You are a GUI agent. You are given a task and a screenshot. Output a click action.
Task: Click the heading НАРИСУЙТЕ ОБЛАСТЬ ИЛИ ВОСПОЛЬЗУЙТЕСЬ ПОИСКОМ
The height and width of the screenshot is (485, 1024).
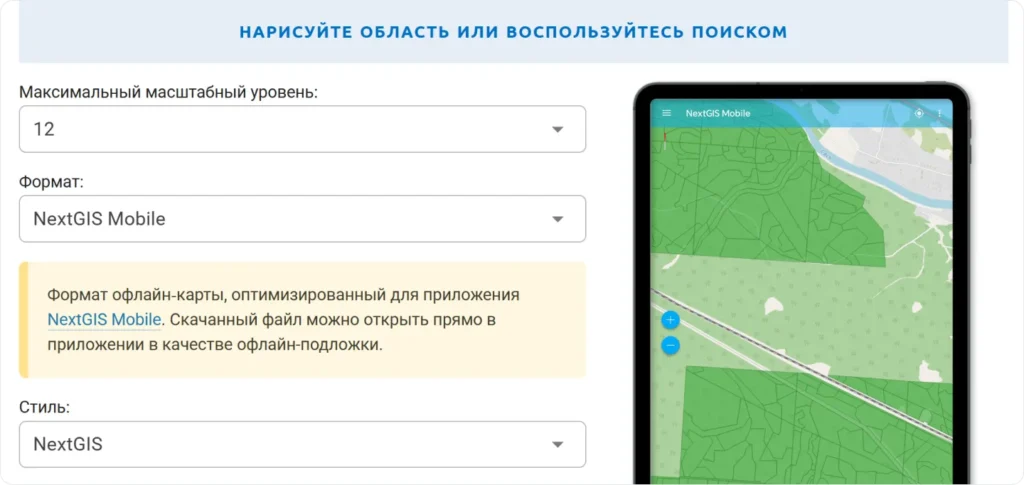513,32
